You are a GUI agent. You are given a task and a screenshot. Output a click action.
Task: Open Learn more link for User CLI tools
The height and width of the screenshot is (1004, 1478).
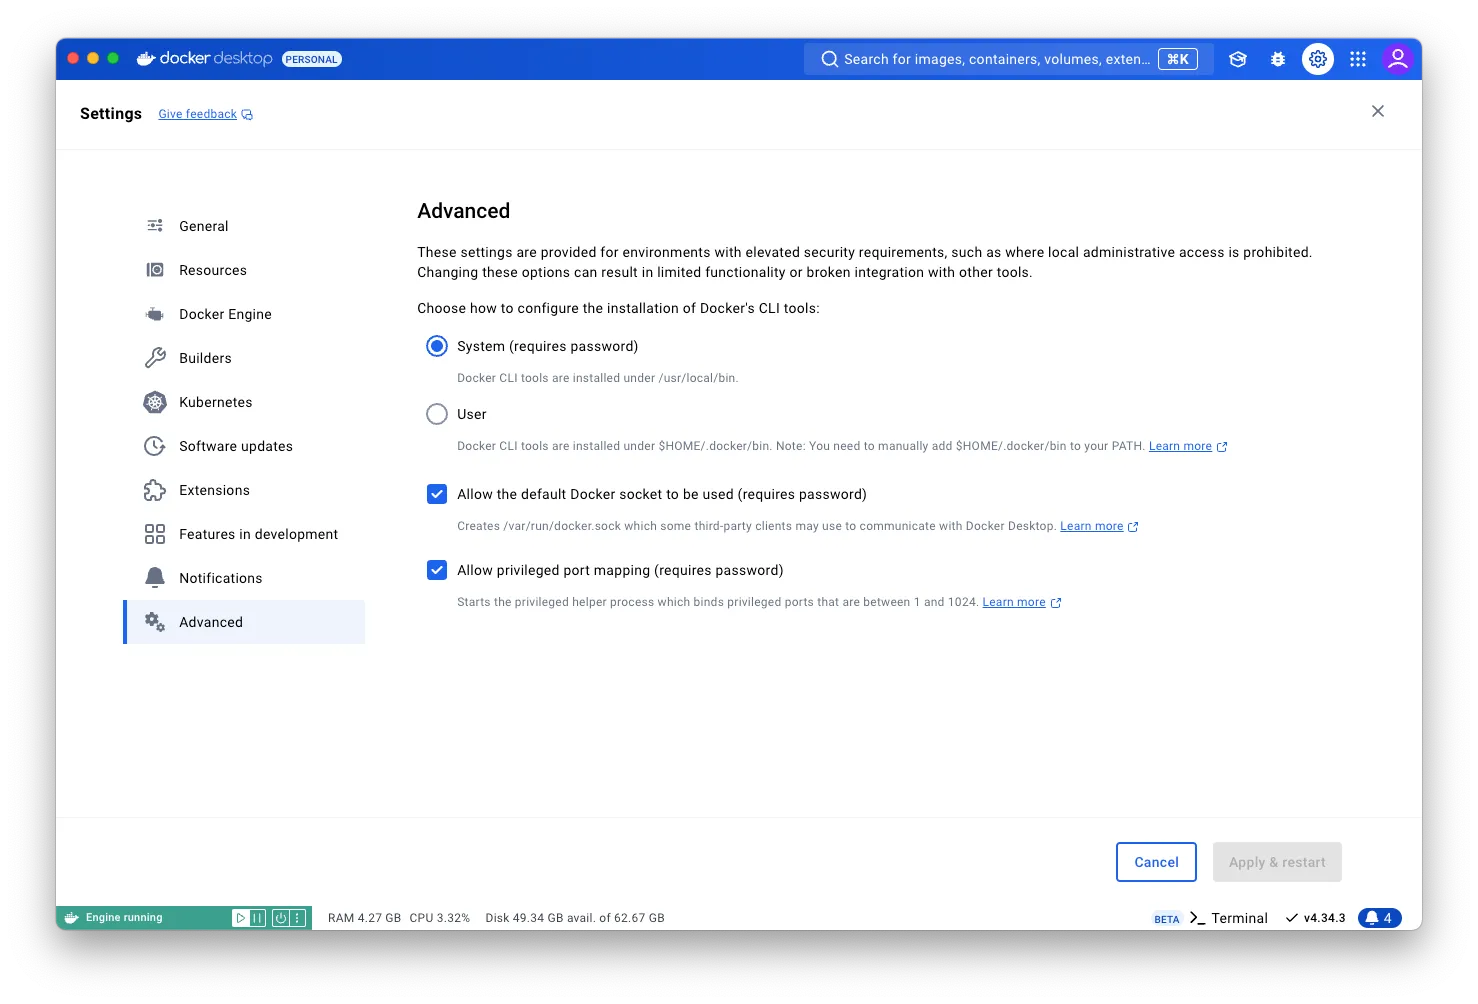[x=1187, y=446]
